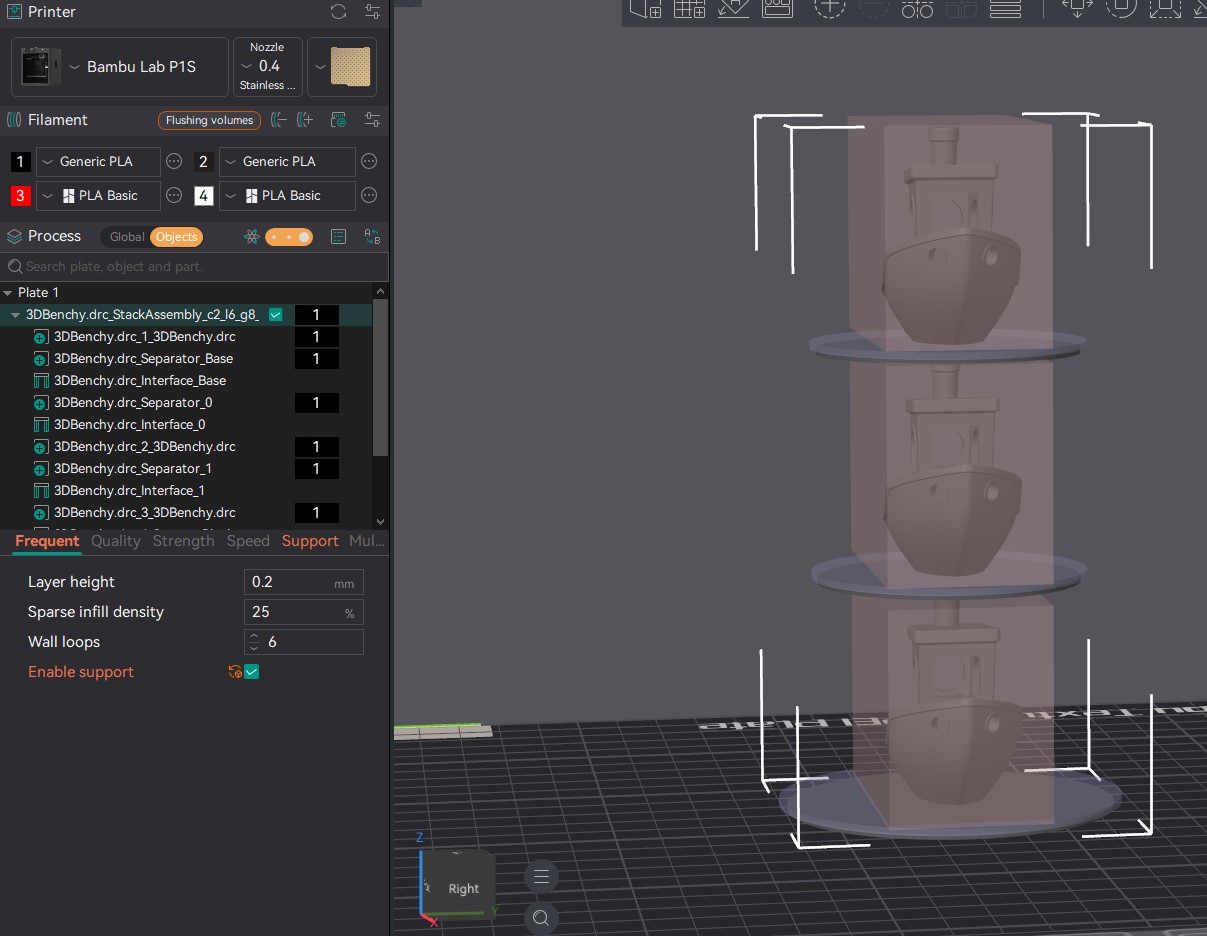The width and height of the screenshot is (1207, 936).
Task: Toggle the Enable support checkbox
Action: pos(252,672)
